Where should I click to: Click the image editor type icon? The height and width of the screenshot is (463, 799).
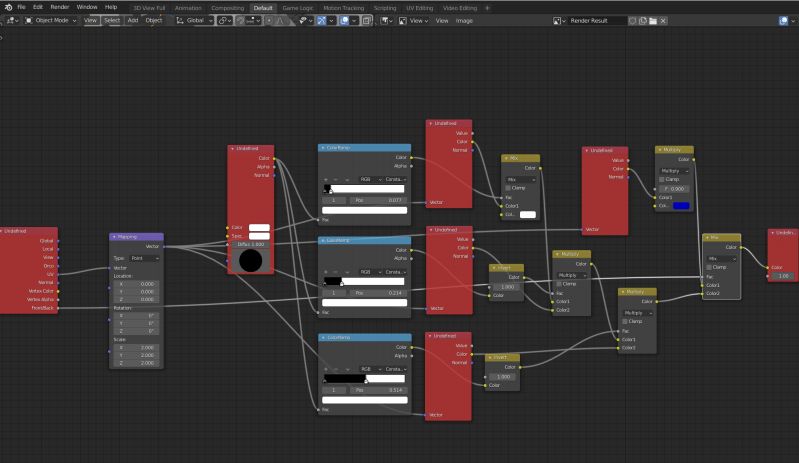pyautogui.click(x=405, y=21)
